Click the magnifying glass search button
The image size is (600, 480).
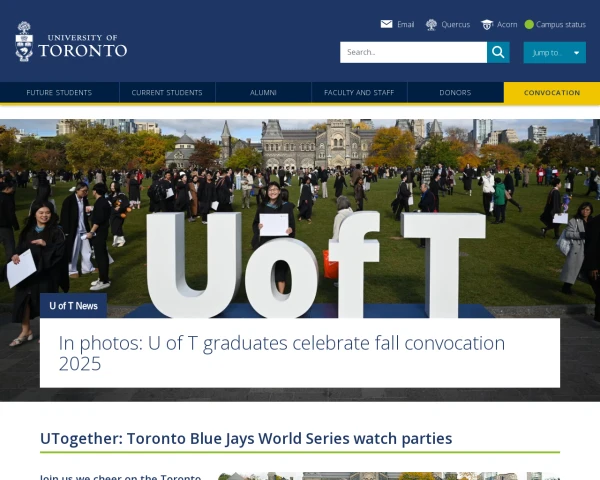(498, 52)
